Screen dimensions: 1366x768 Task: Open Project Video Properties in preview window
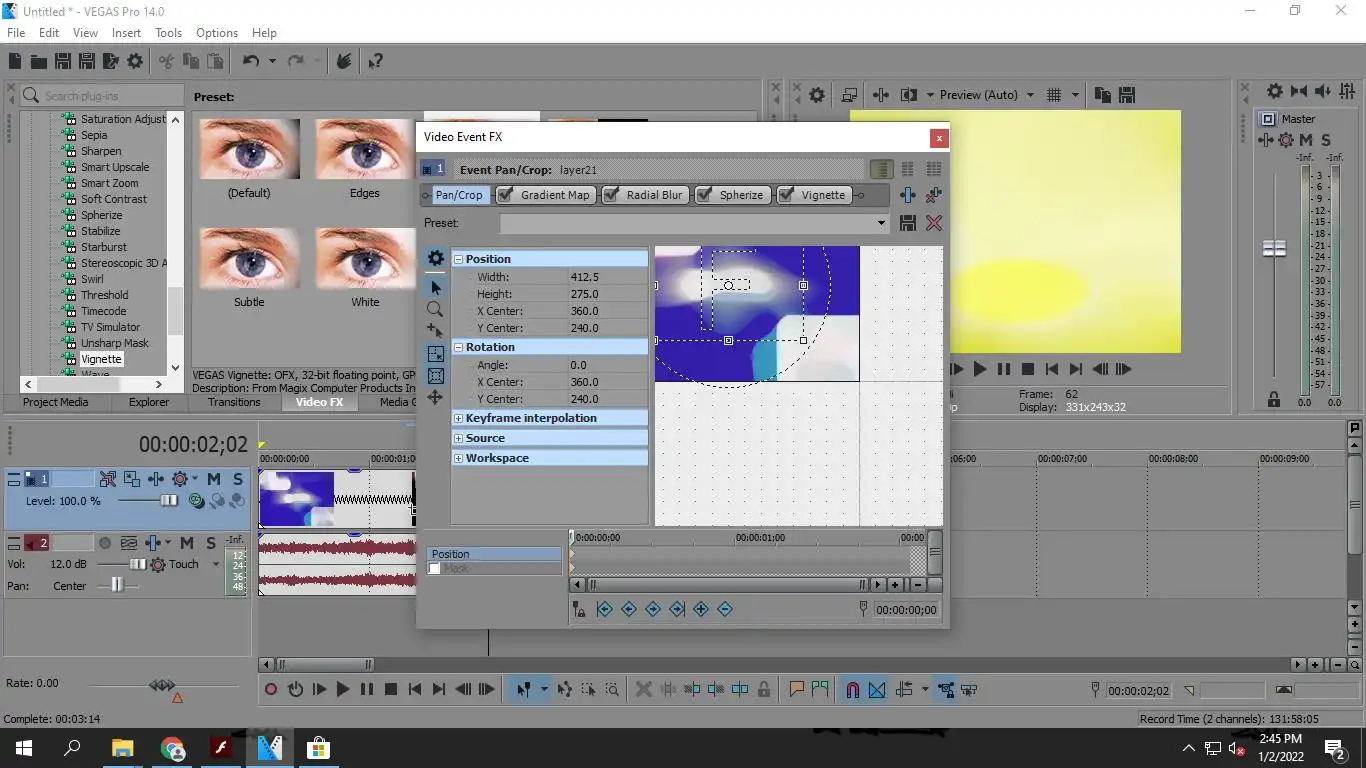click(x=817, y=95)
